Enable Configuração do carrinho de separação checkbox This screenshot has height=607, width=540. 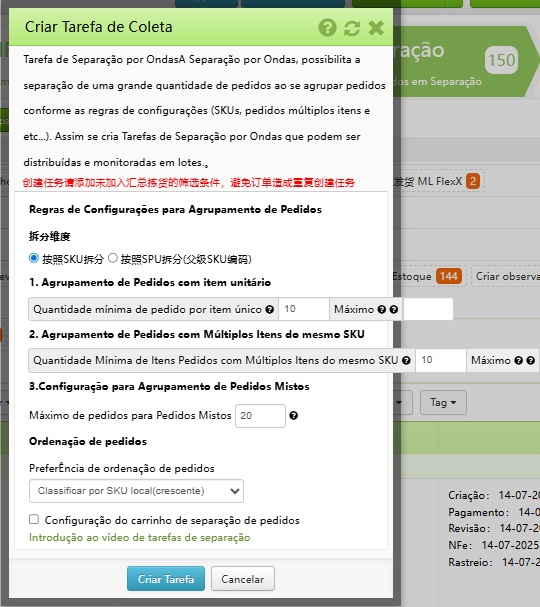(34, 519)
